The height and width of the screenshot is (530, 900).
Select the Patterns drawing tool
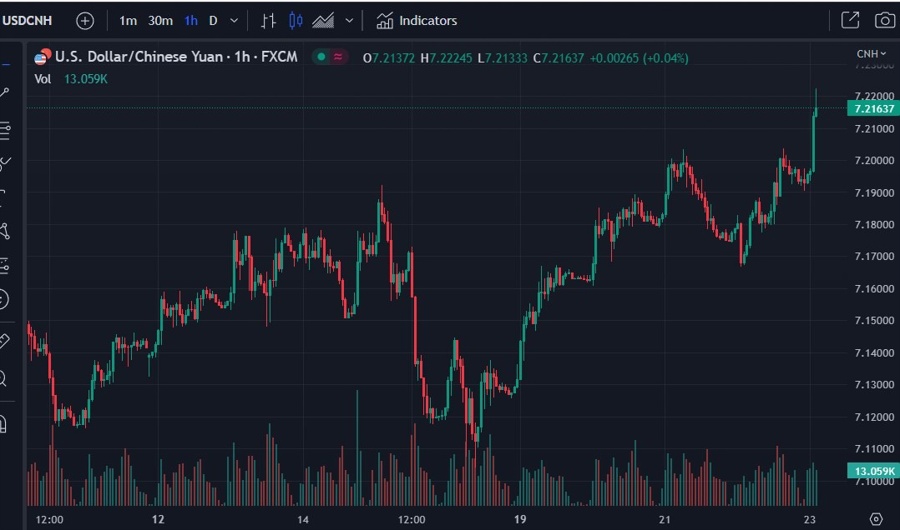tap(5, 231)
